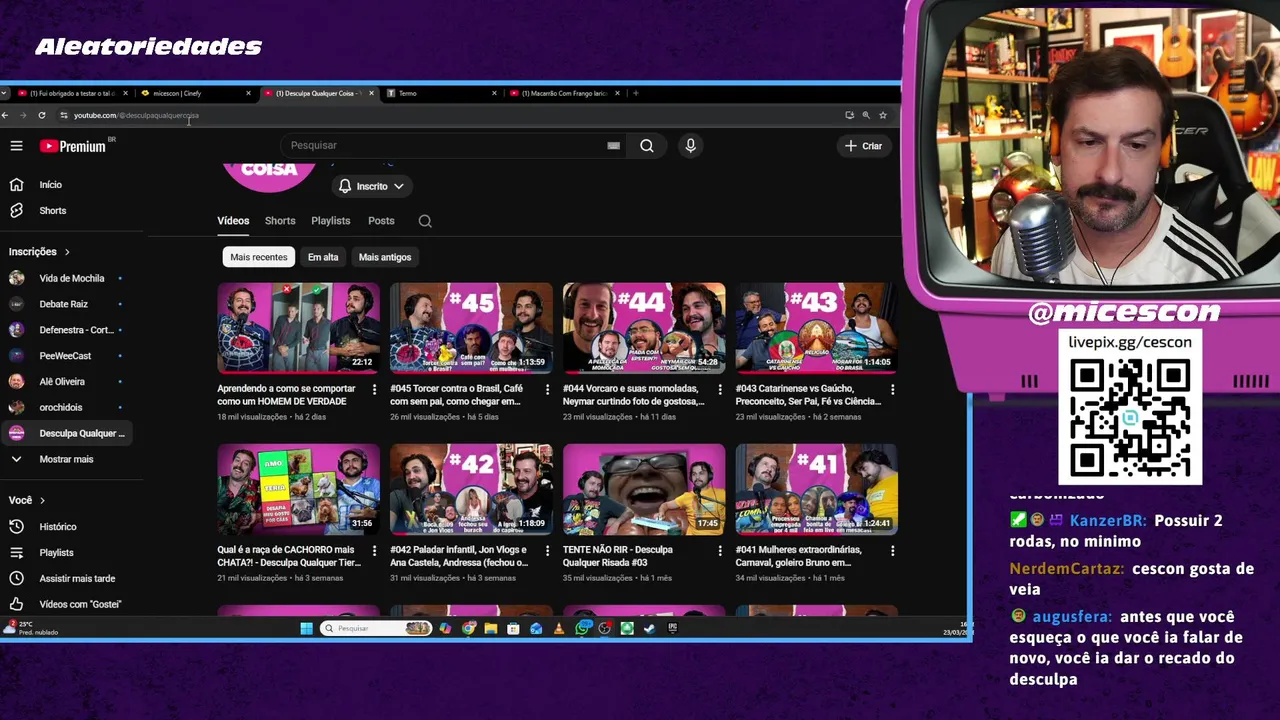Image resolution: width=1280 pixels, height=720 pixels.
Task: Select the Mais antigos filter chip
Action: click(385, 257)
